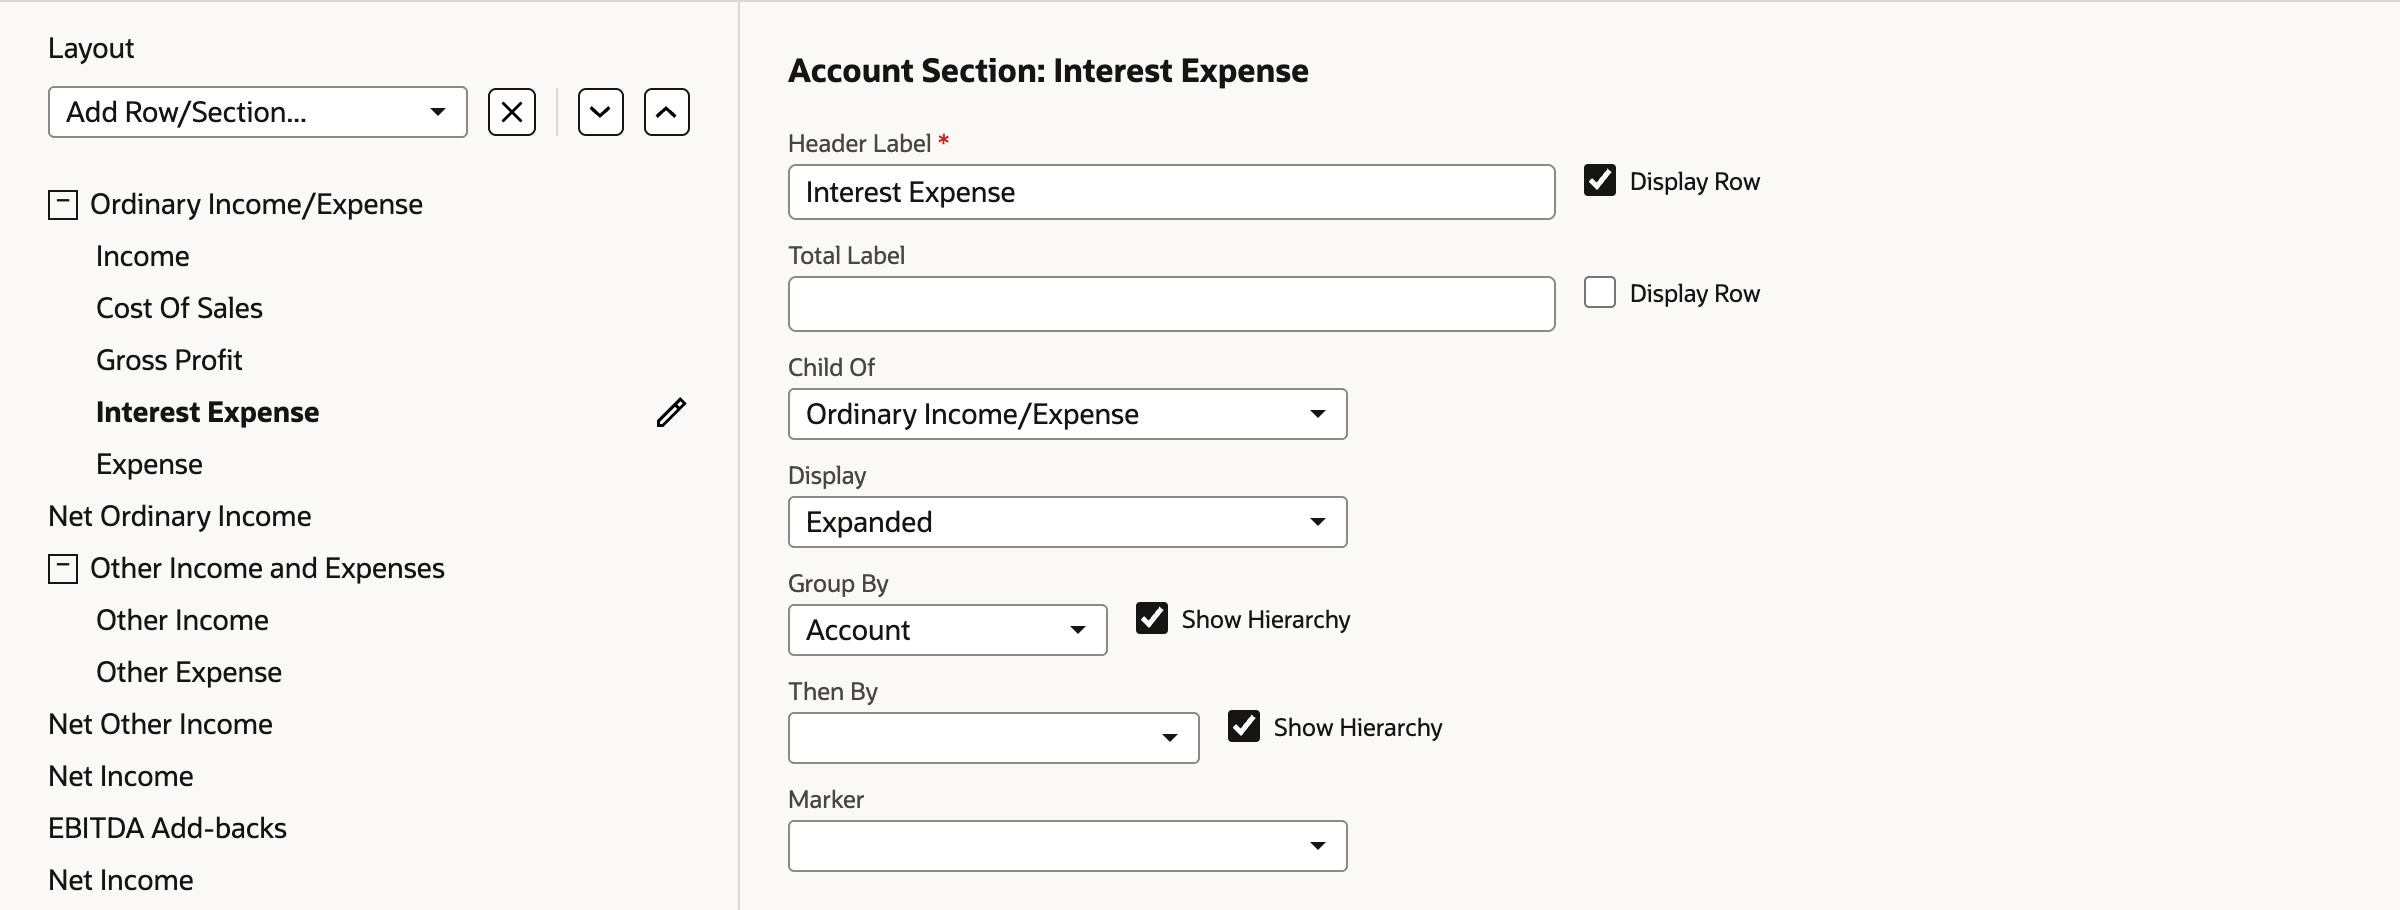Screen dimensions: 2400x910
Task: Select Net Income row above EBITDA Add-backs
Action: [121, 776]
